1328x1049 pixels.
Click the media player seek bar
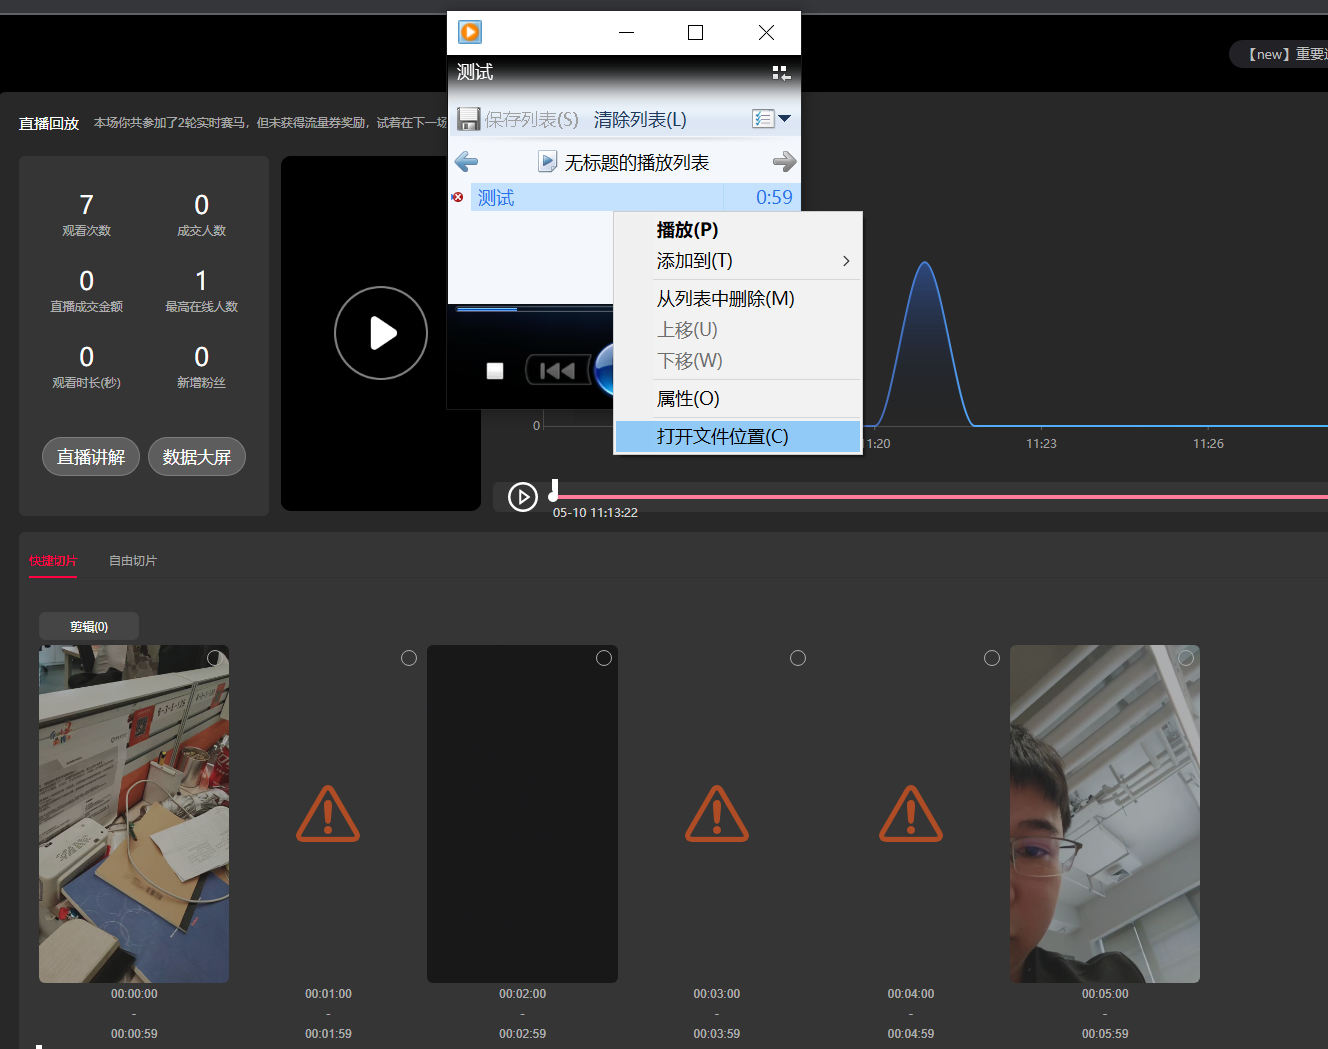(534, 309)
